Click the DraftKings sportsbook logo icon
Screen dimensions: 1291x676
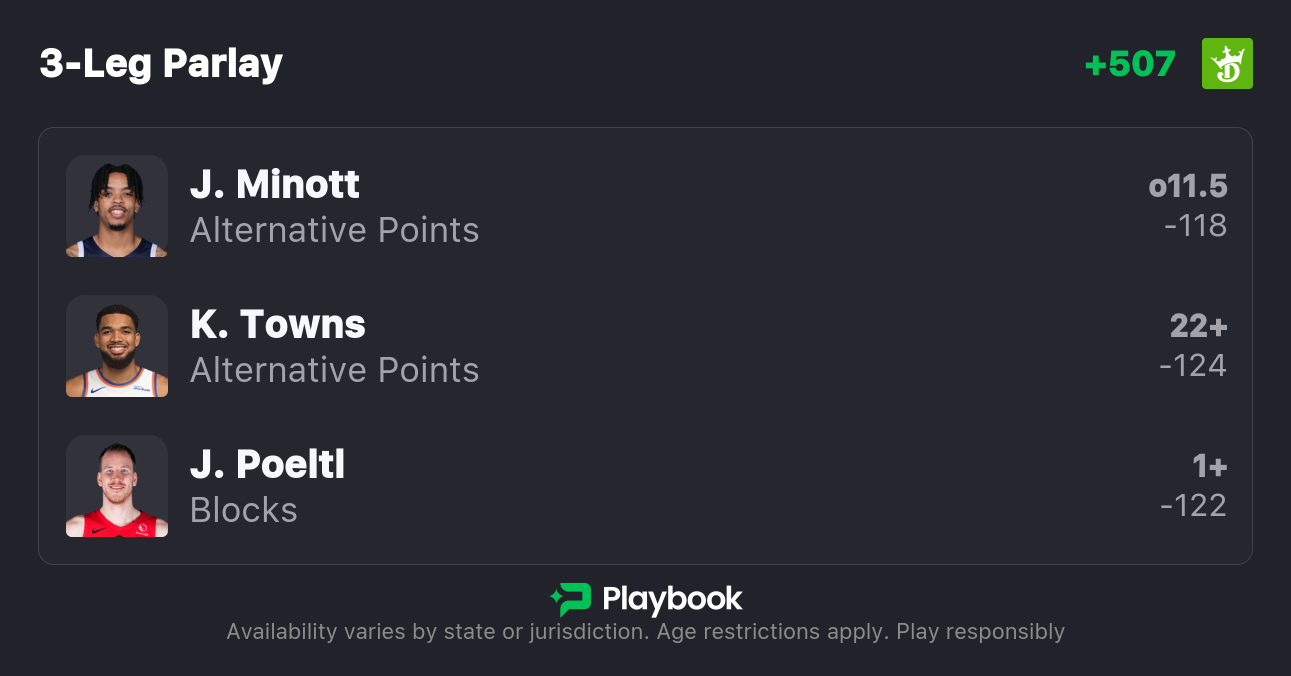(1227, 64)
